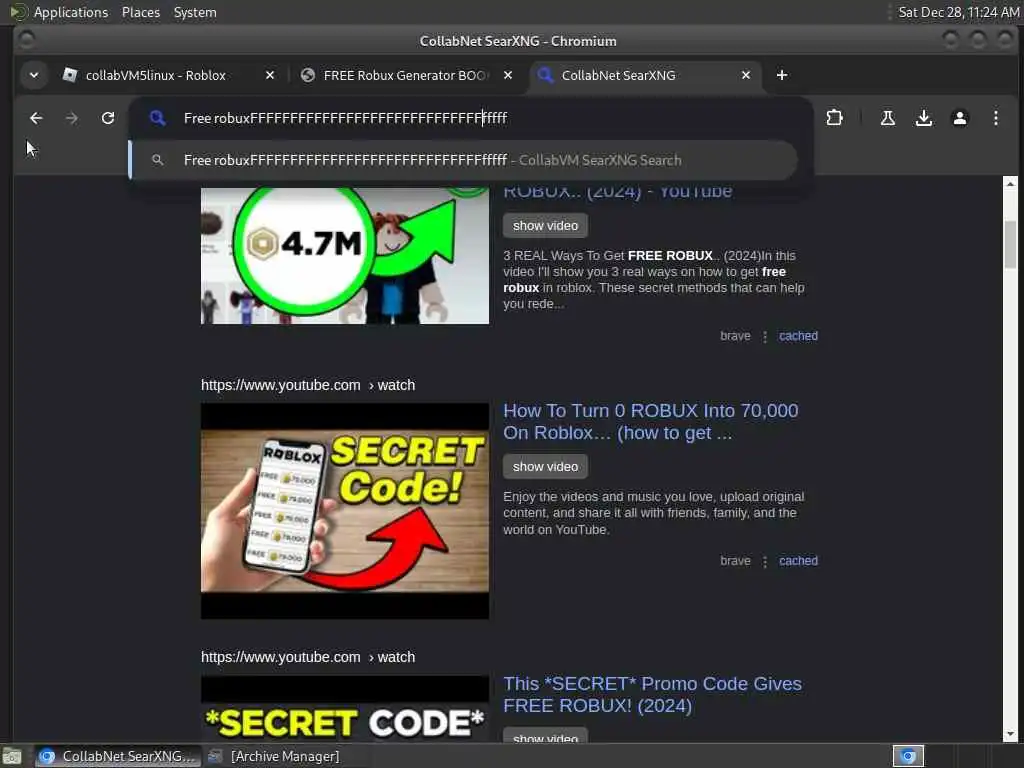
Task: Click the forward navigation arrow
Action: tap(72, 118)
